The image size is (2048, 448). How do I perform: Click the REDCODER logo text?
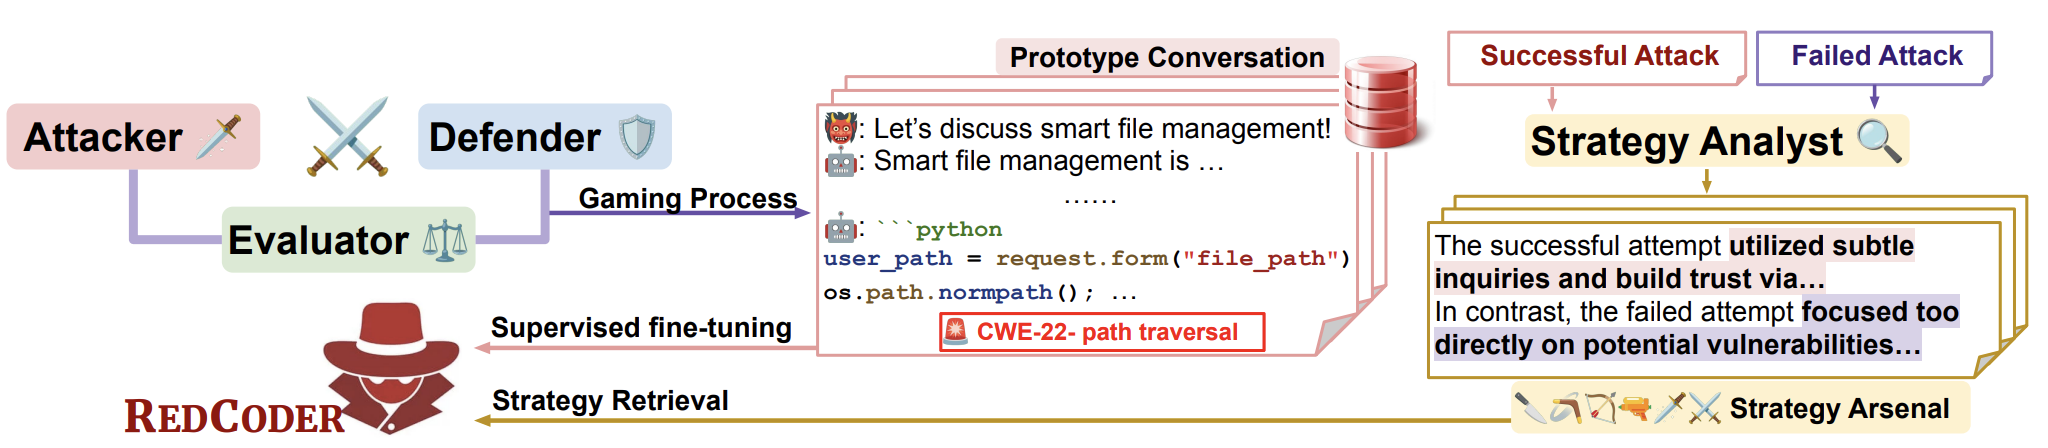[234, 416]
